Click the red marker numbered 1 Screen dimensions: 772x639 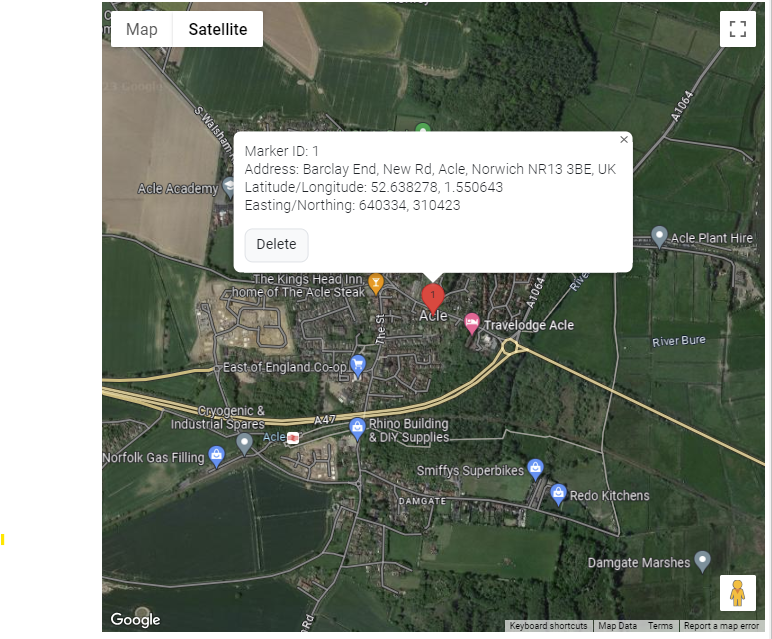click(432, 297)
